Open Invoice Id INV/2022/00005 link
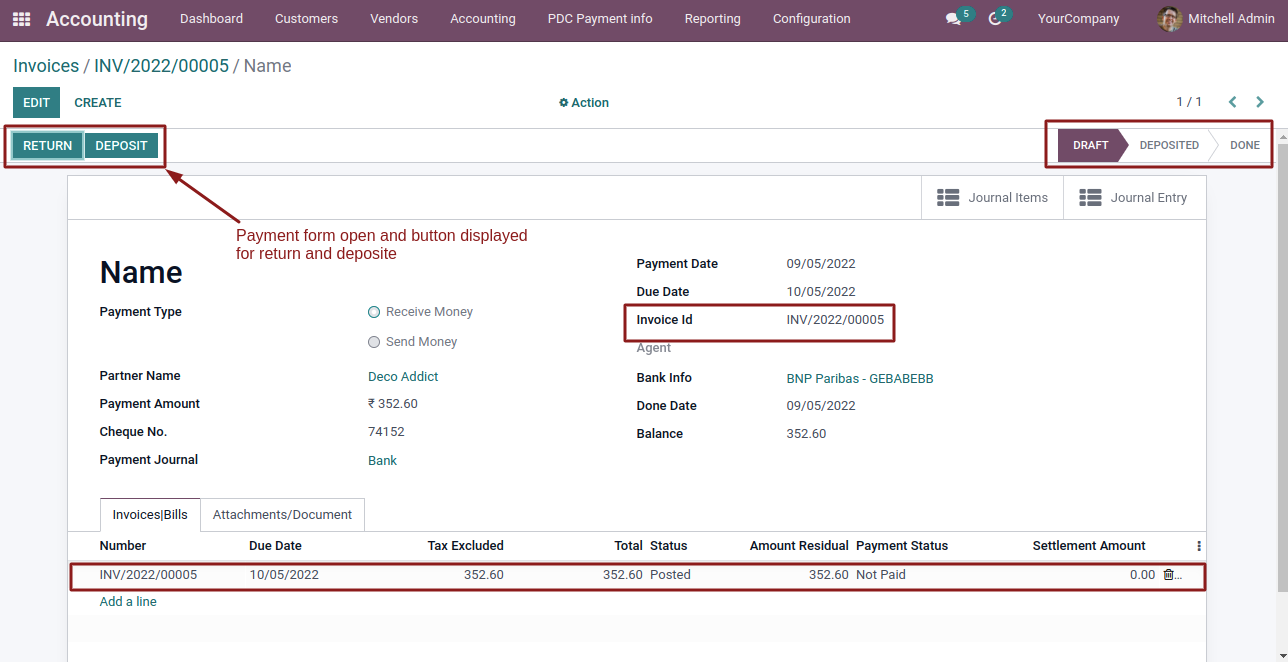 click(835, 320)
